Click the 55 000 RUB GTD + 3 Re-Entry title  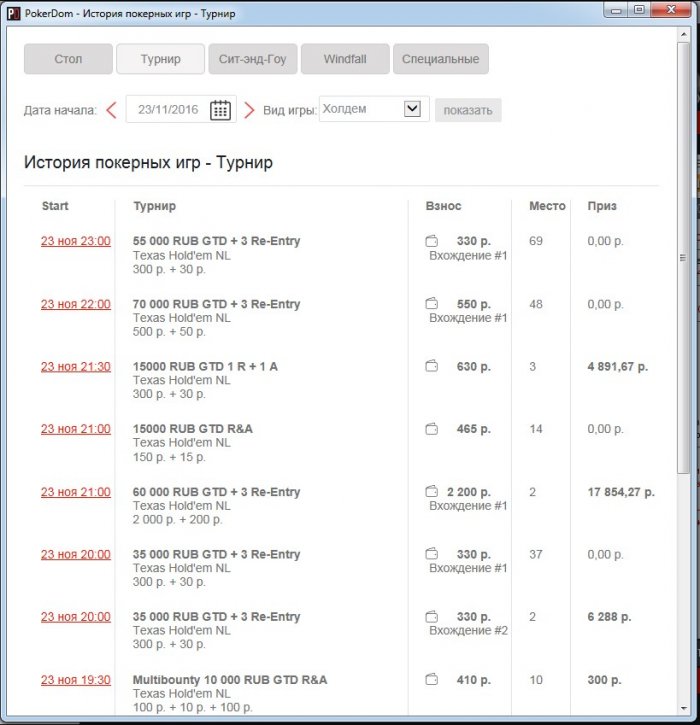click(216, 241)
